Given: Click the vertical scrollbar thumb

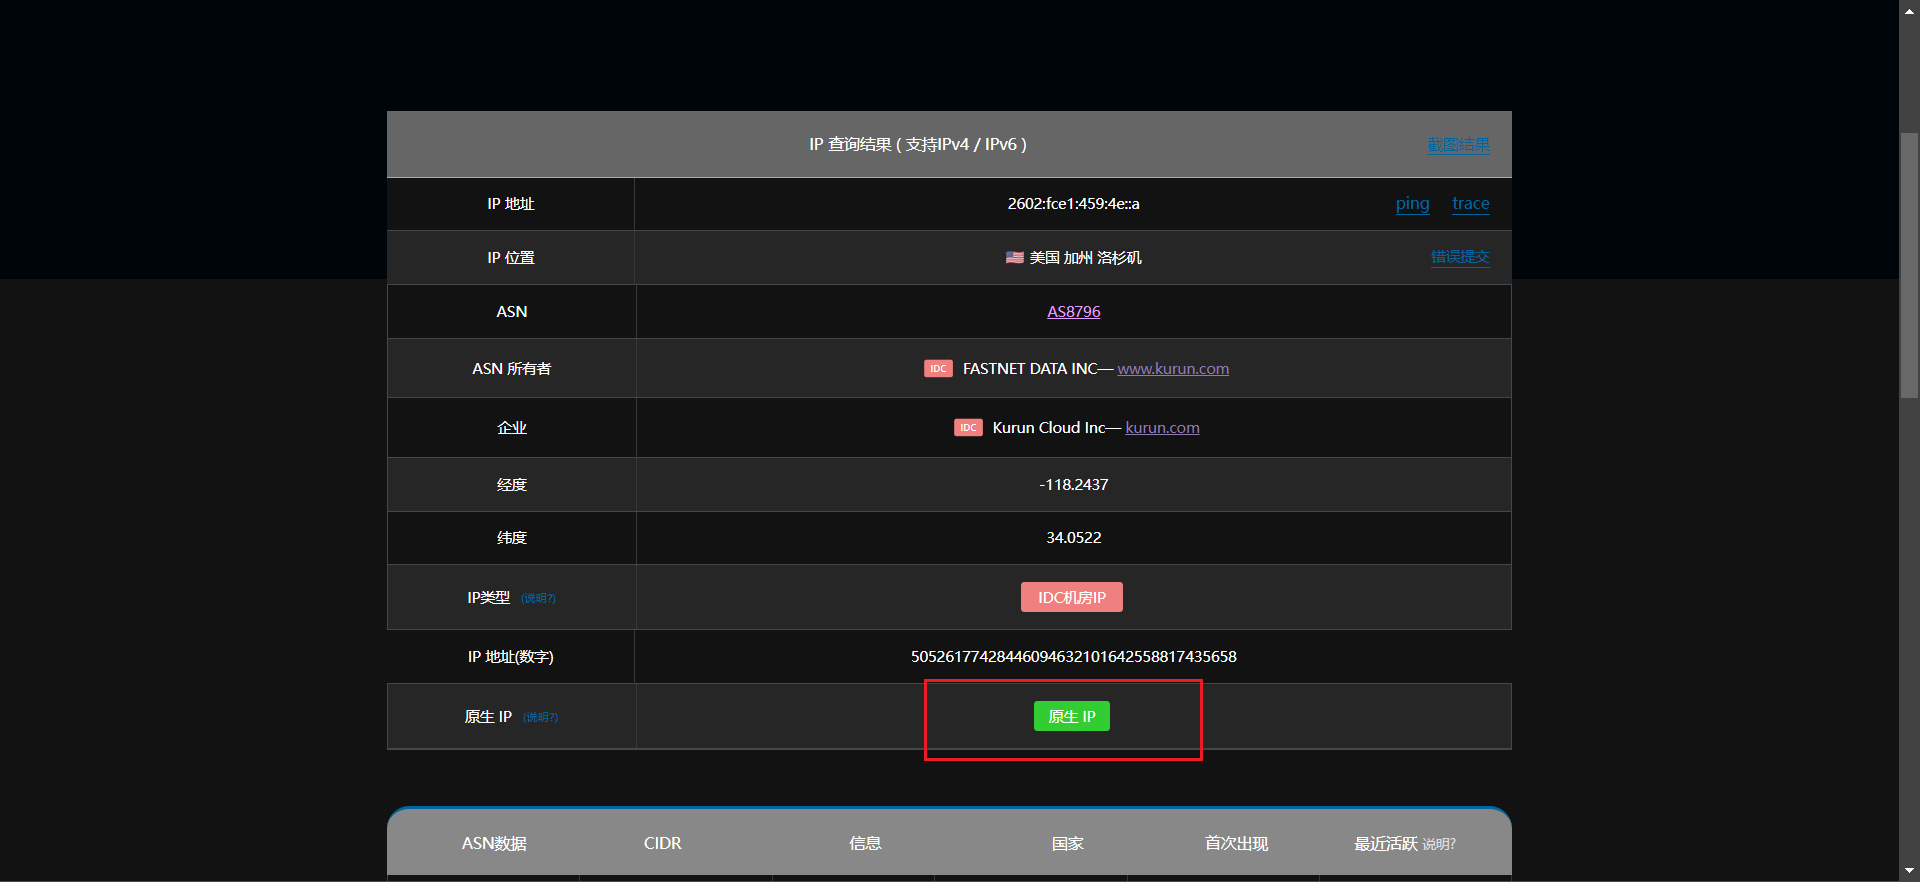Looking at the screenshot, I should pyautogui.click(x=1909, y=265).
